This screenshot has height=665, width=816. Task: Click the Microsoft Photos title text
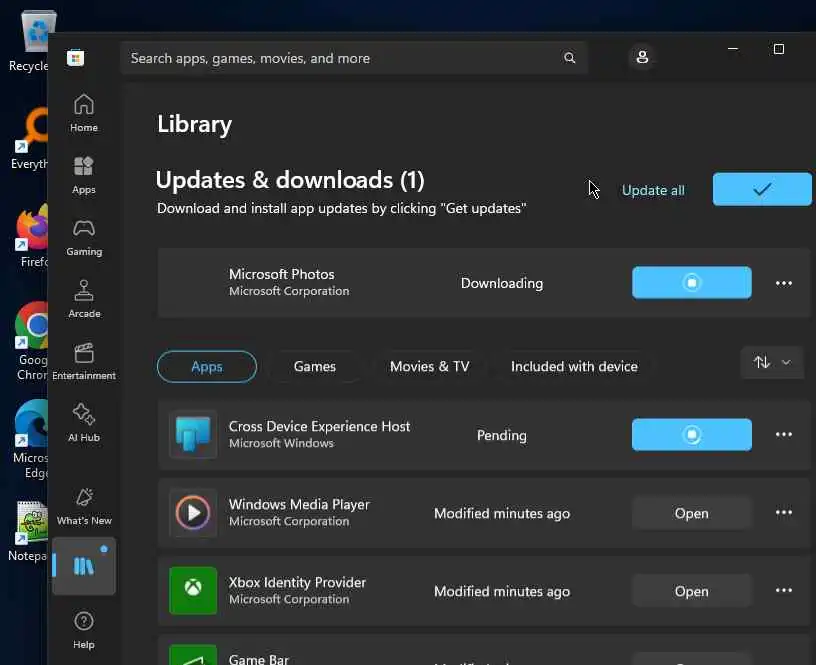click(282, 274)
